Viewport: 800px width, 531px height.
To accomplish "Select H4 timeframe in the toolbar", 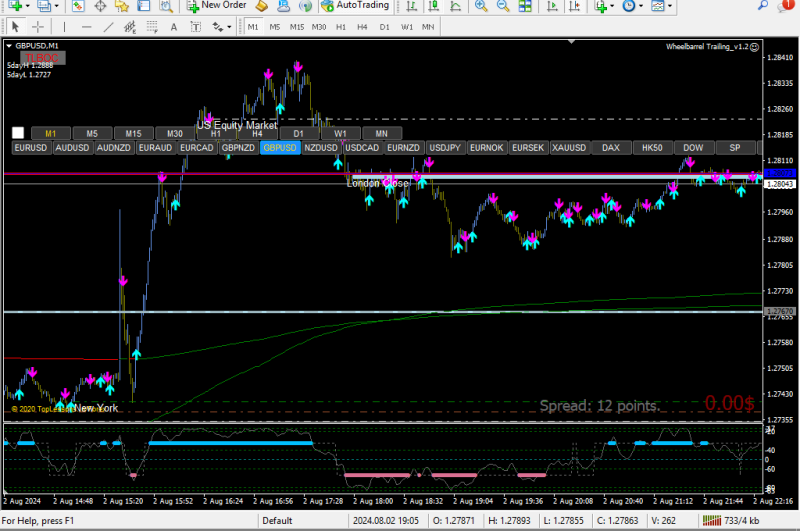I will (362, 27).
